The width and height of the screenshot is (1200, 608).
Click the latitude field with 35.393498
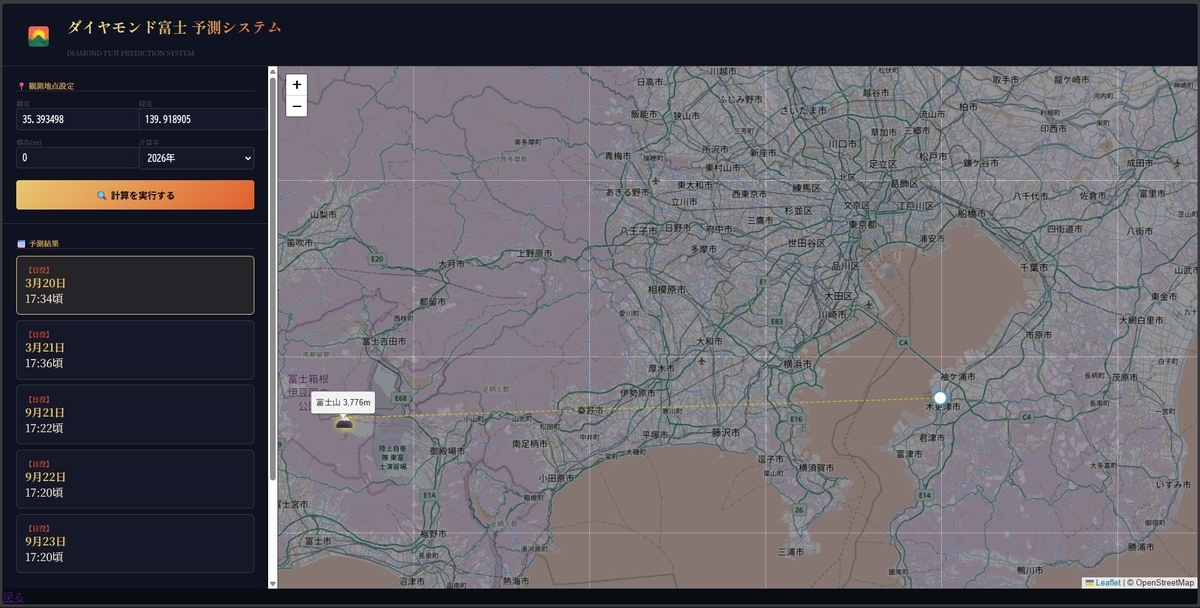pos(77,119)
